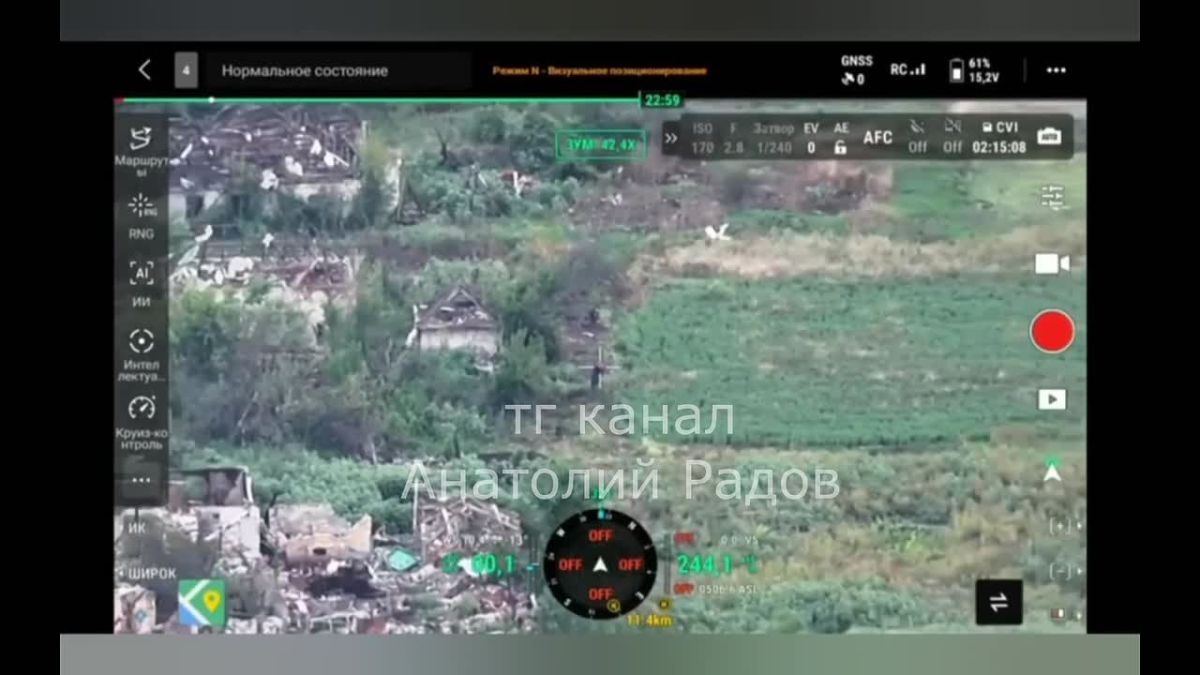Screen dimensions: 1200x675
Task: Go back using the top-left arrow
Action: 144,70
